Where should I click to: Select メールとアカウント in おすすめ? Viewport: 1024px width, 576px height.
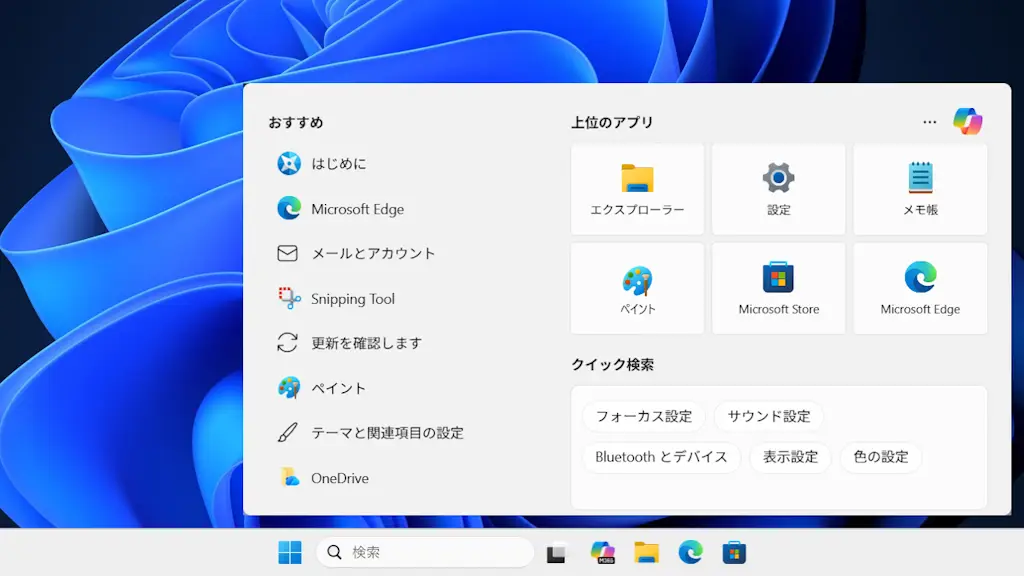(371, 254)
